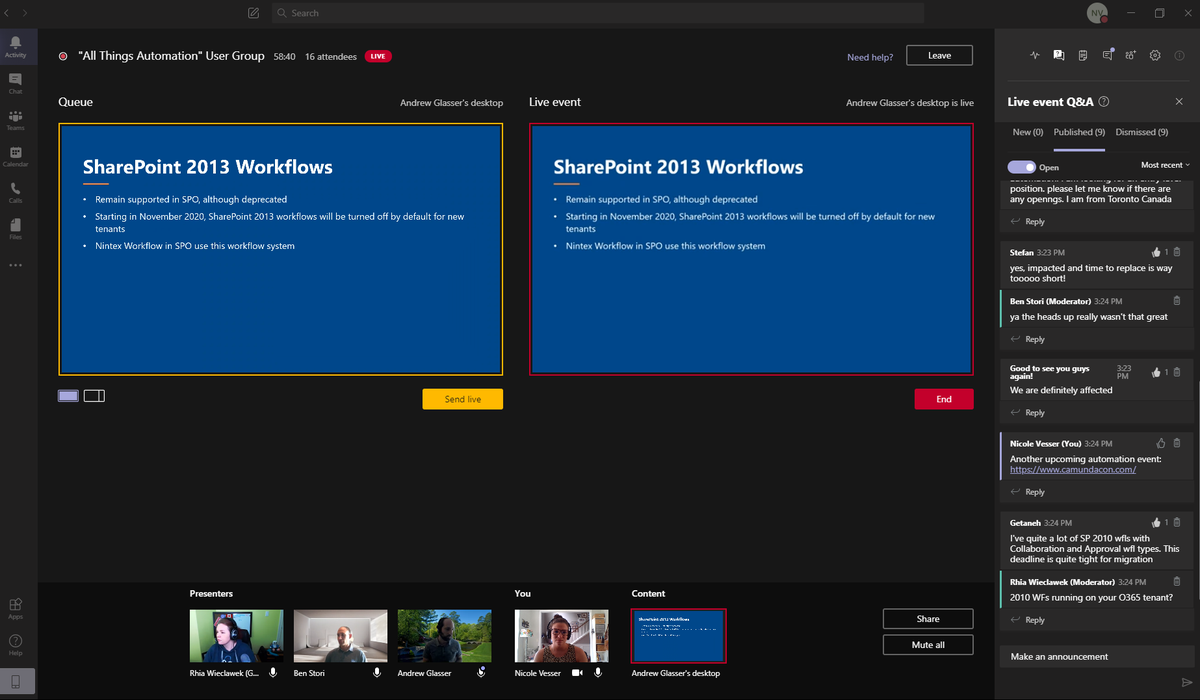Open the Q&A panel icon
Image resolution: width=1200 pixels, height=700 pixels.
[1059, 55]
